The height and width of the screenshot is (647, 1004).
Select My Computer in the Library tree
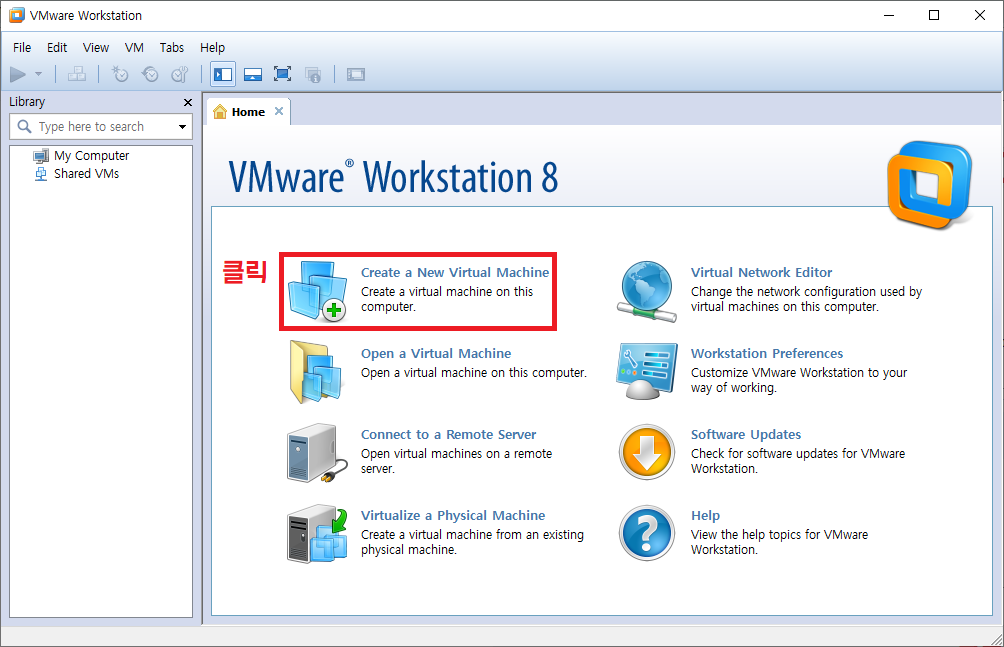(x=92, y=156)
